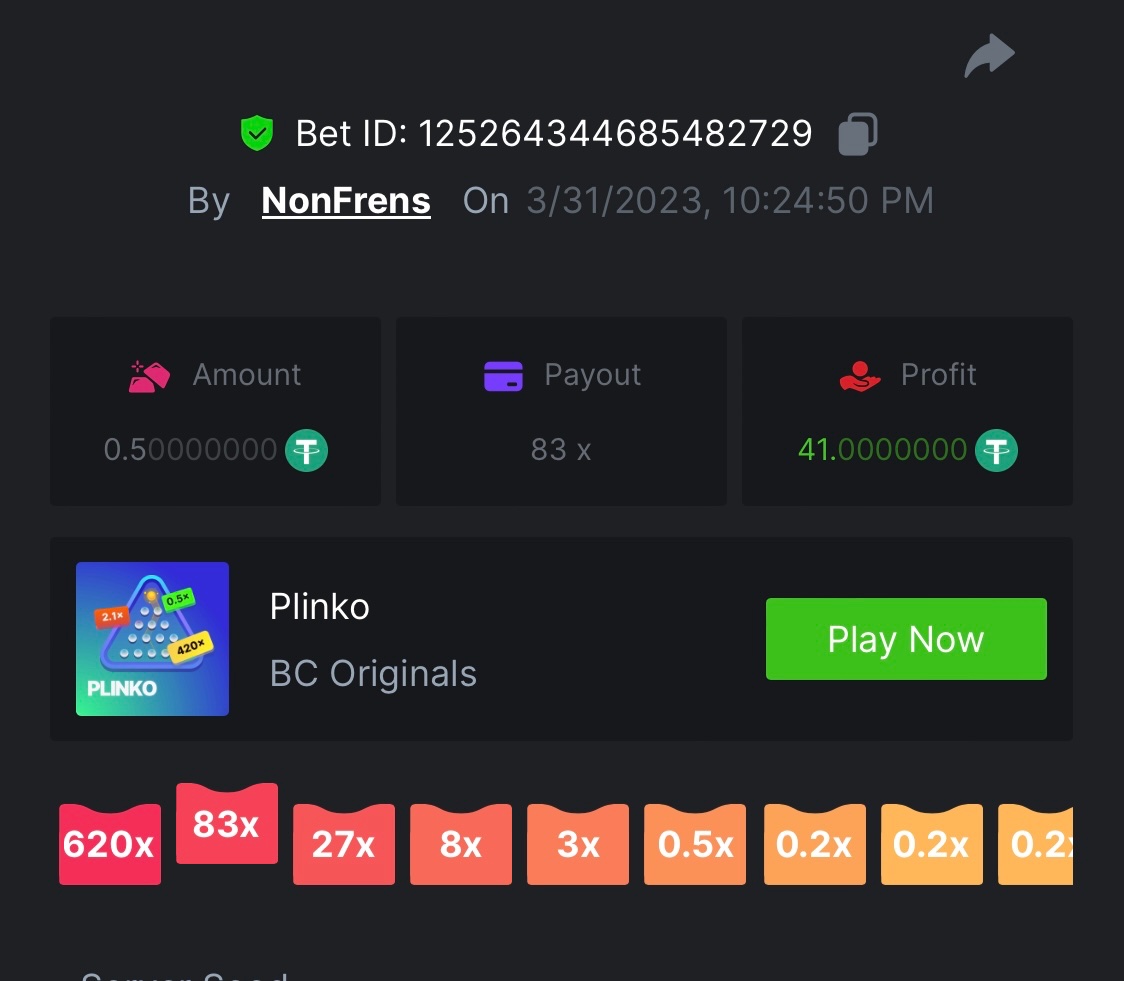Copy the Bet ID with copy icon
The width and height of the screenshot is (1124, 981).
tap(857, 133)
